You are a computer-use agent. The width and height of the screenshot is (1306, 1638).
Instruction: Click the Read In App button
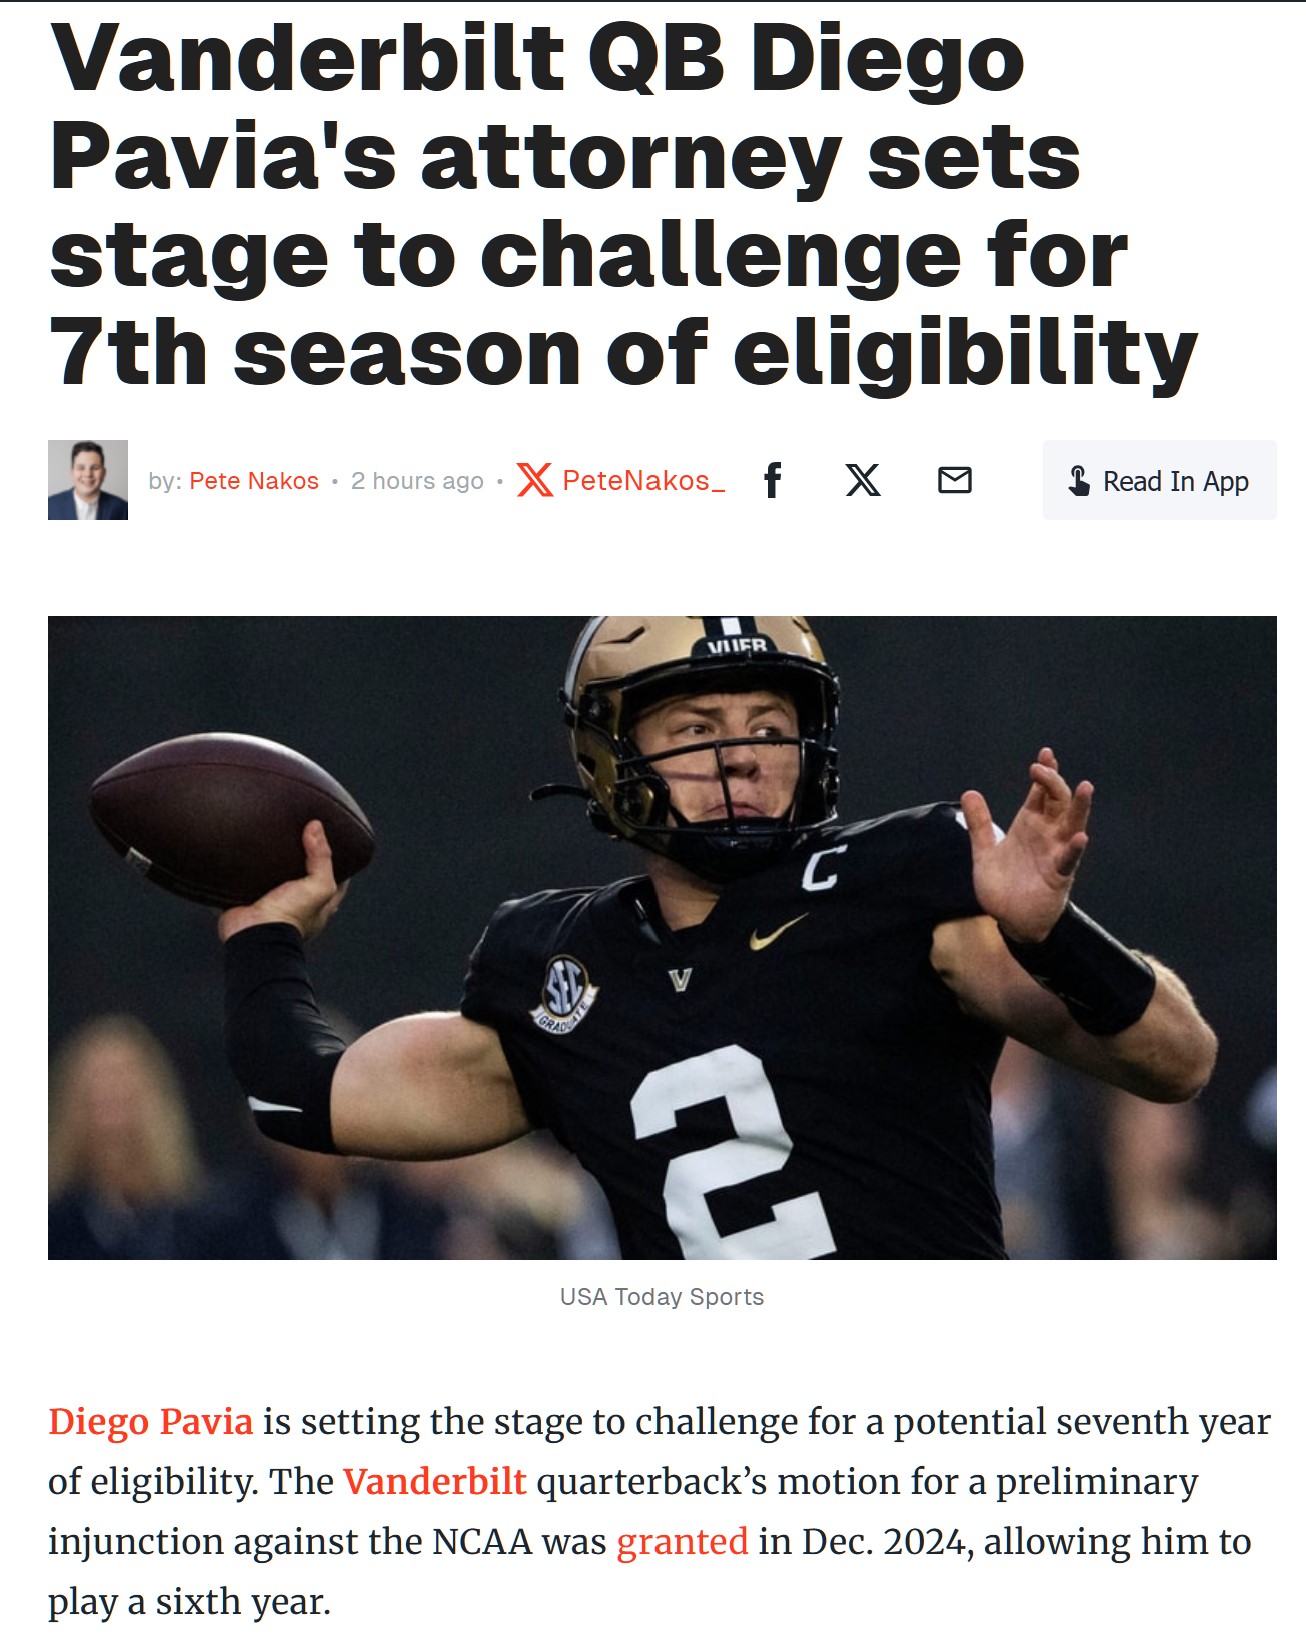[1159, 480]
